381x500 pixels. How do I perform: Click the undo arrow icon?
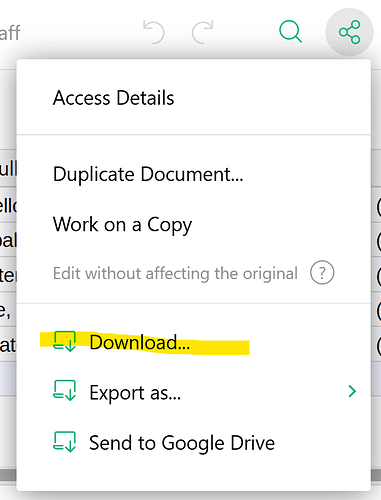click(x=154, y=32)
